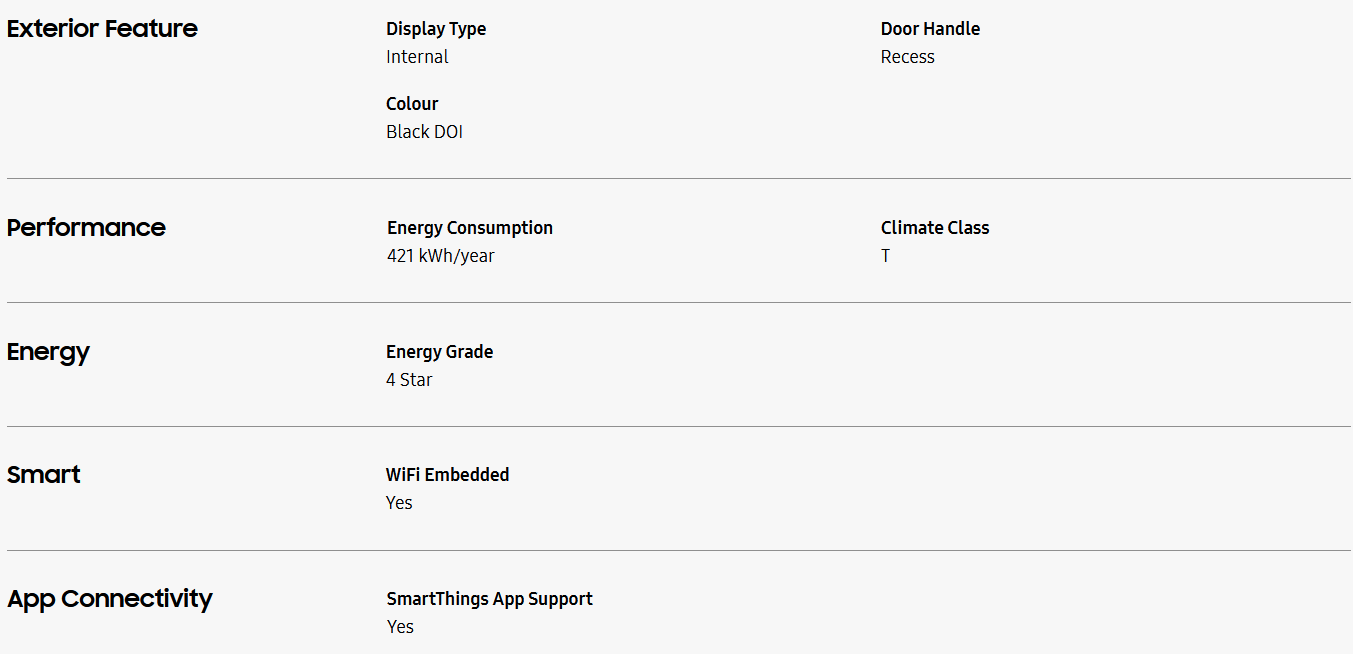
Task: Click the Black DOI colour value
Action: tap(424, 132)
